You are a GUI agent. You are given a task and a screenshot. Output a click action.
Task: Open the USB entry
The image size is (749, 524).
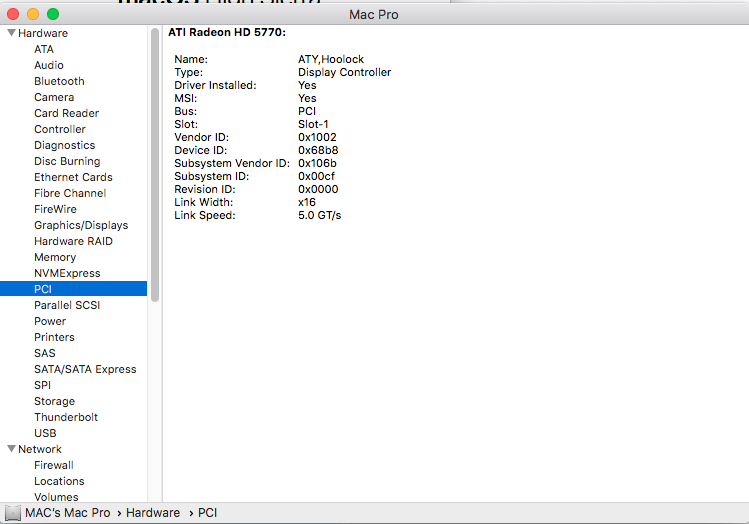45,433
